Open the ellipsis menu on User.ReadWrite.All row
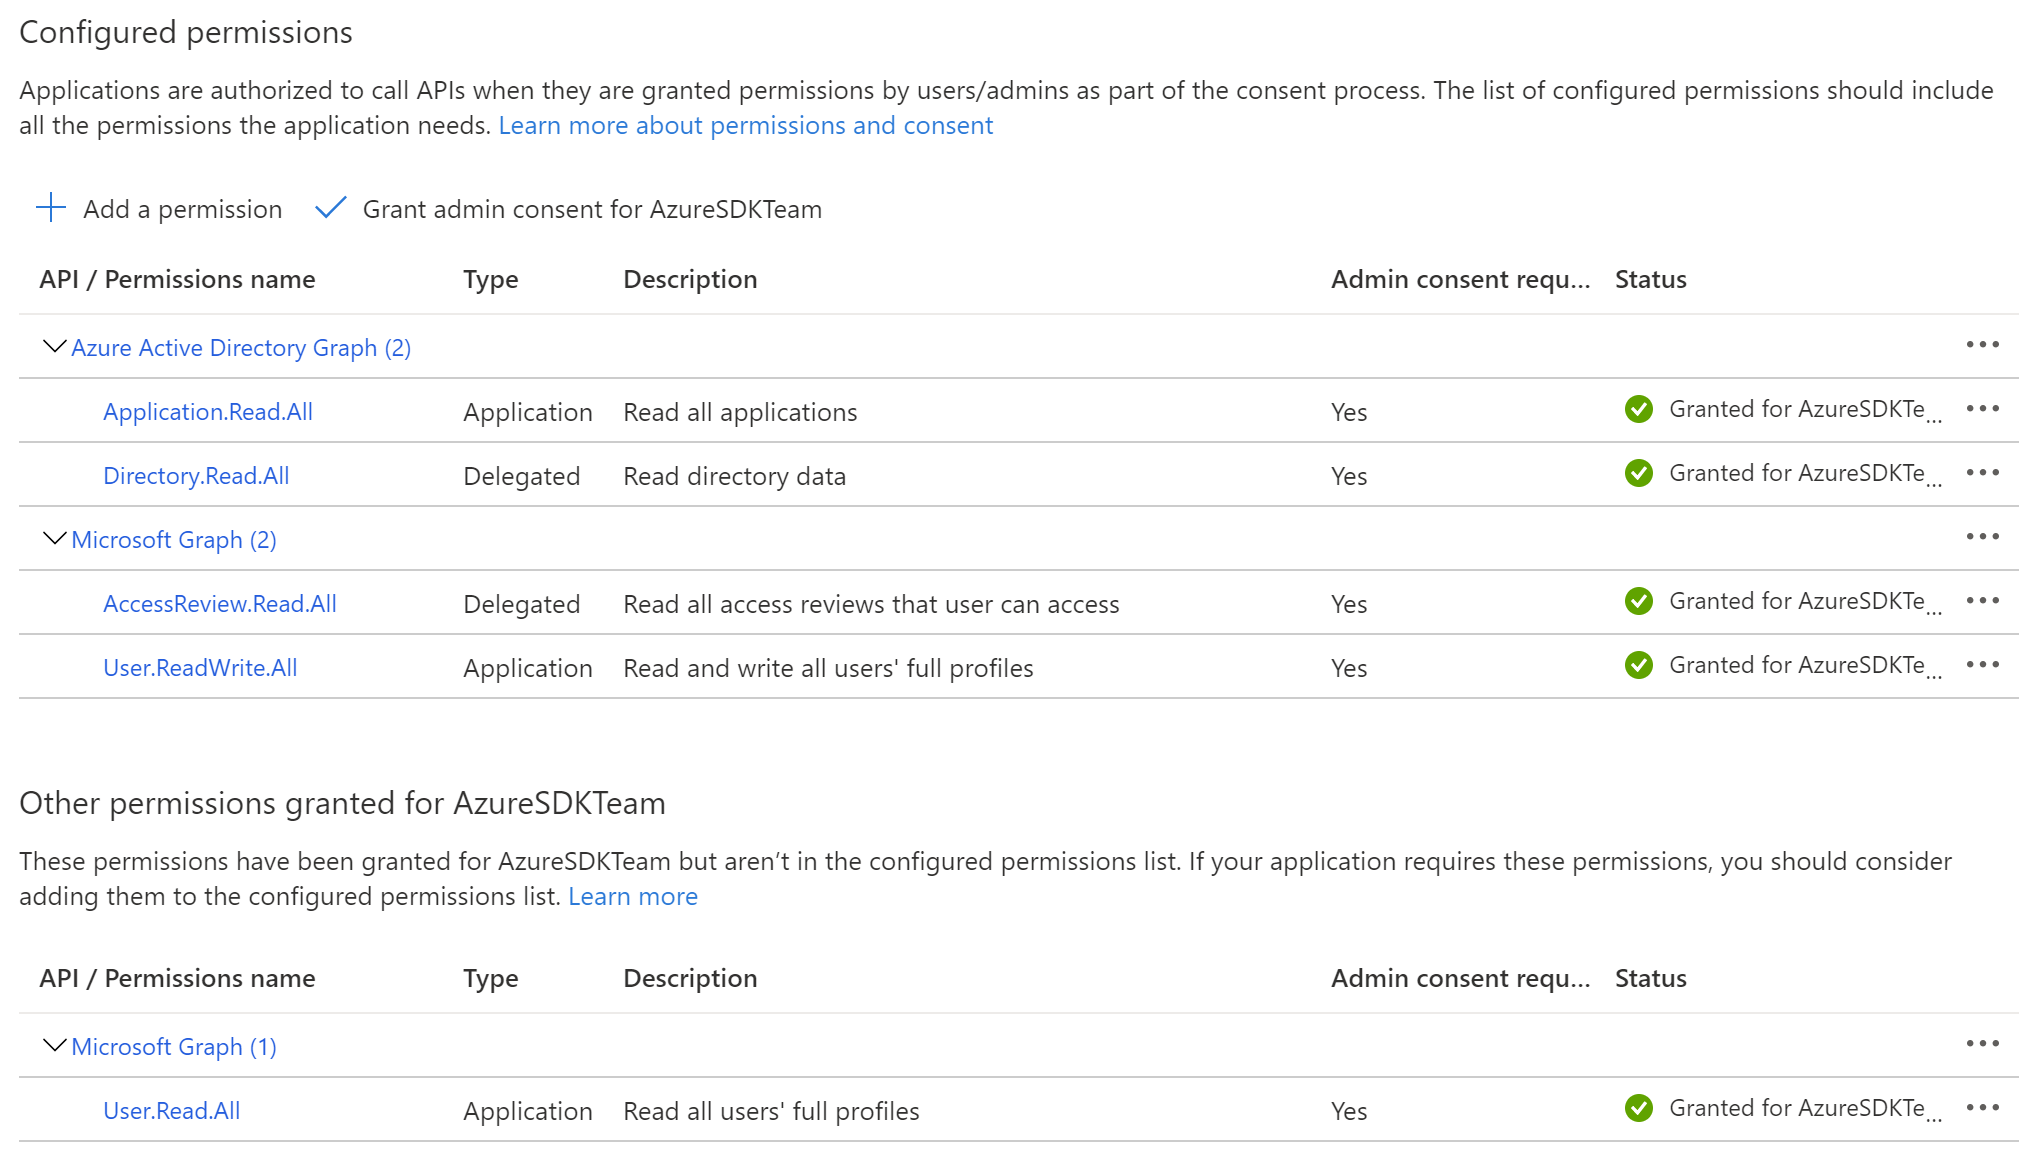Screen dimensions: 2034x1160 pos(1983,664)
